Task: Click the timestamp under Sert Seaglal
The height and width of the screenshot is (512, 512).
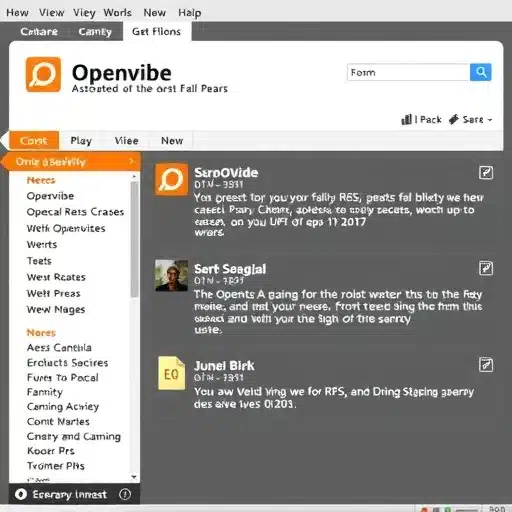Action: [x=219, y=281]
